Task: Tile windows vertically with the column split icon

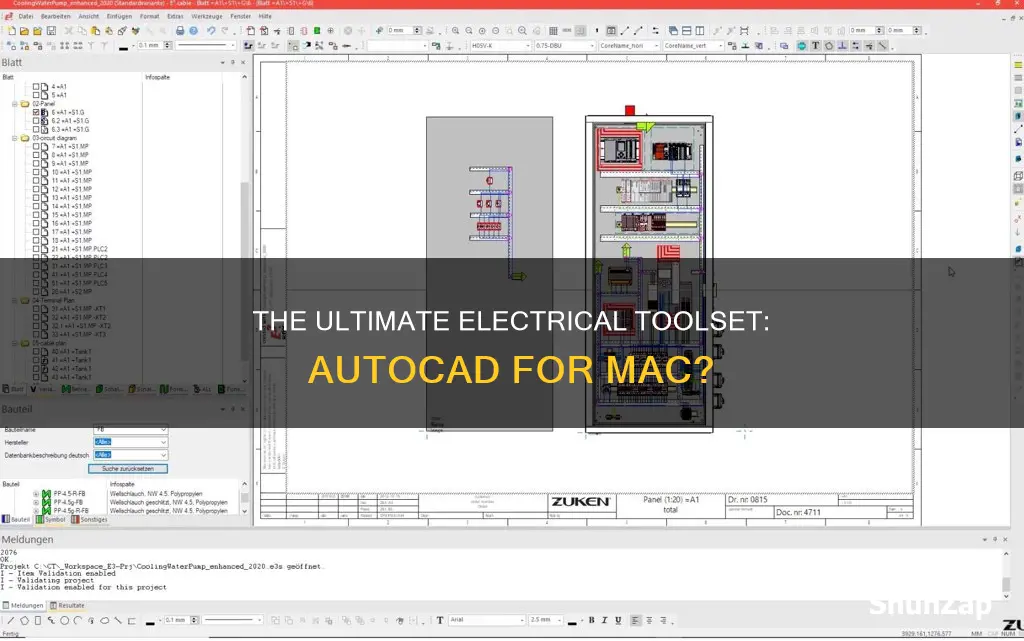Action: 699,31
